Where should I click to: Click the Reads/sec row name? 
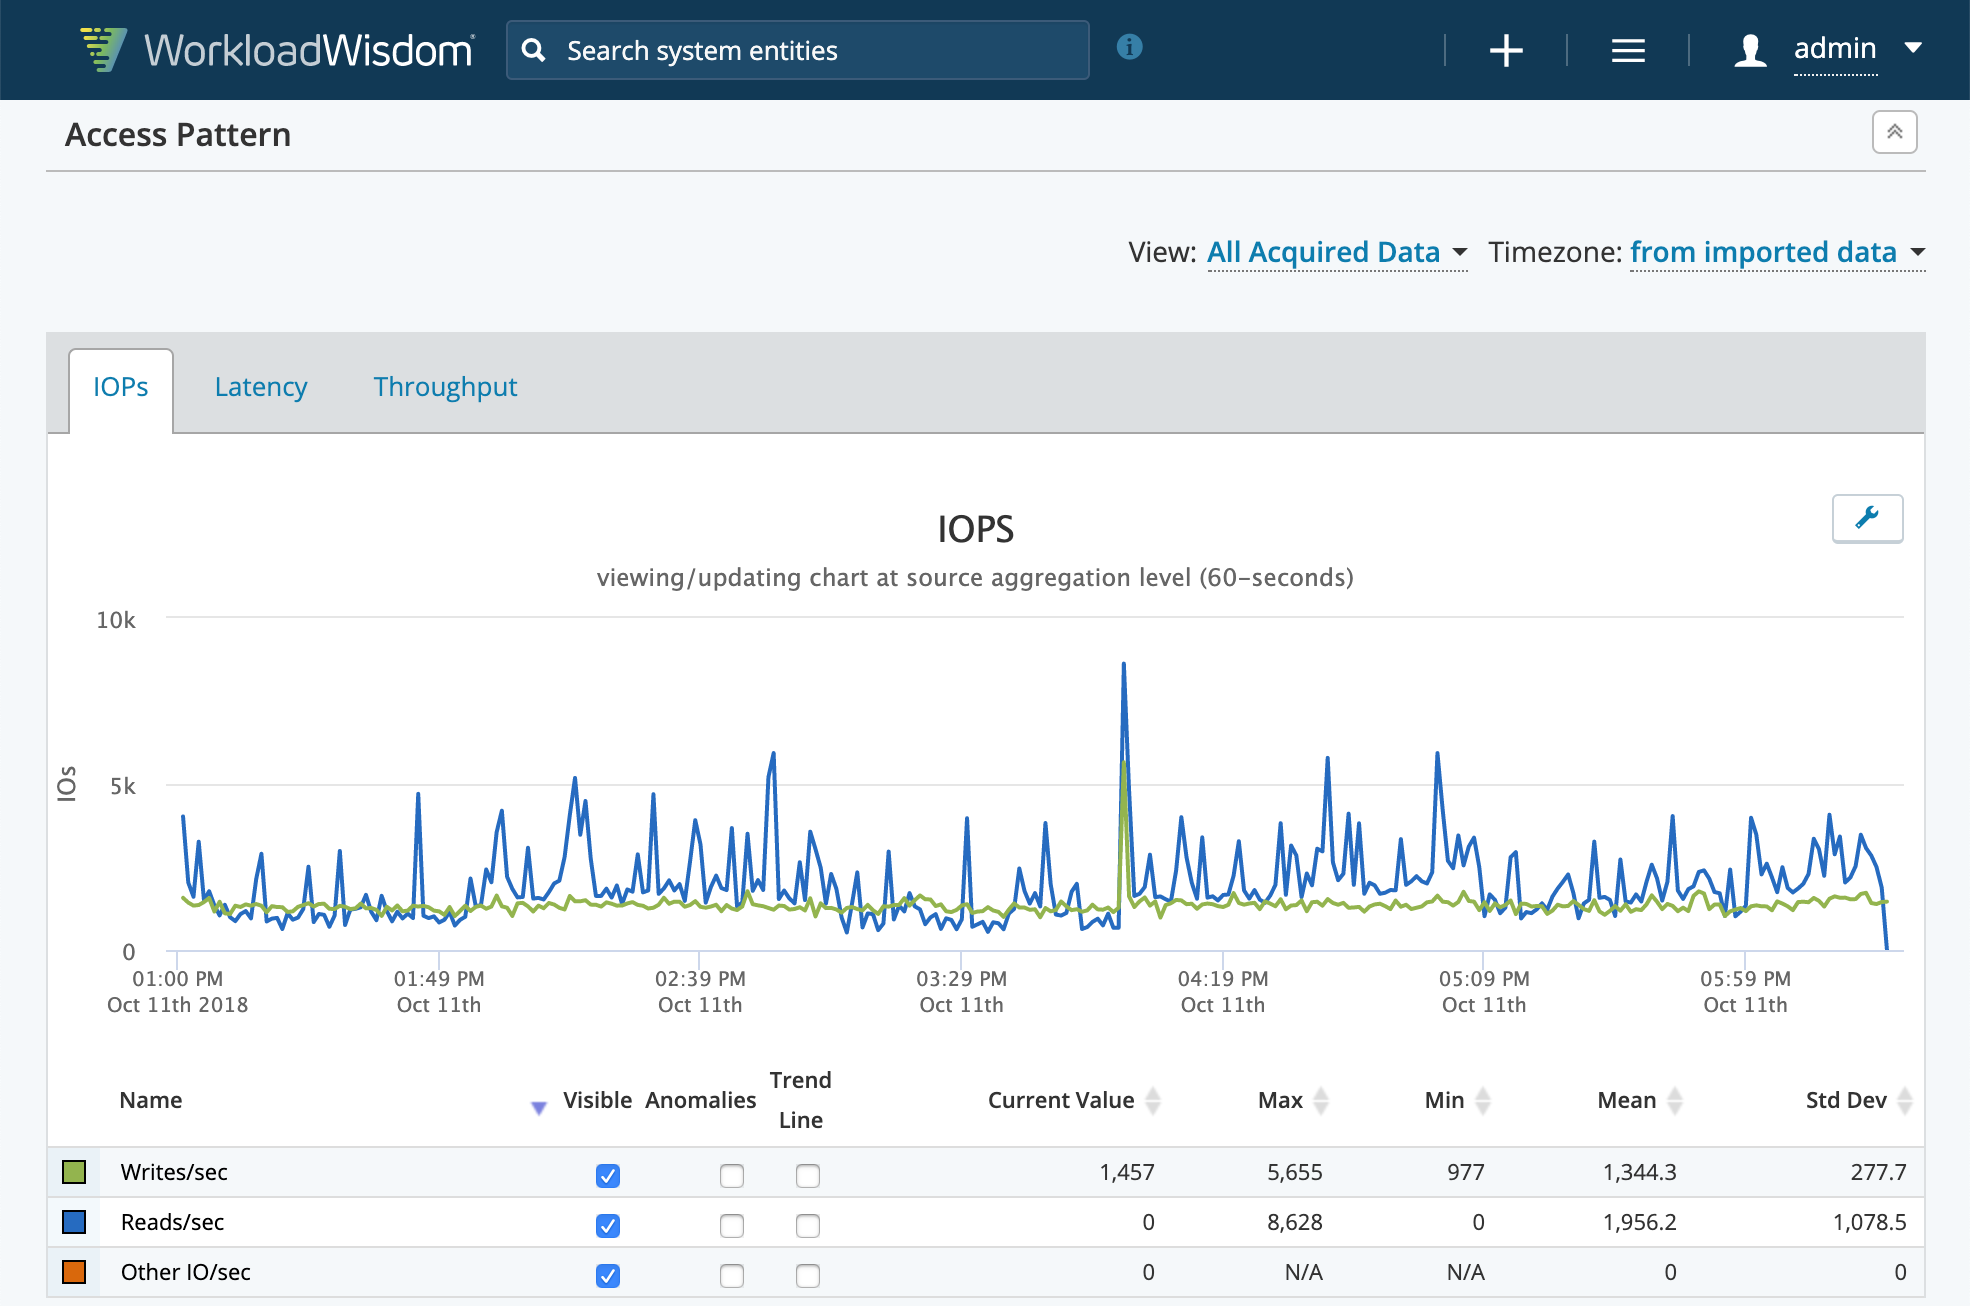[172, 1222]
